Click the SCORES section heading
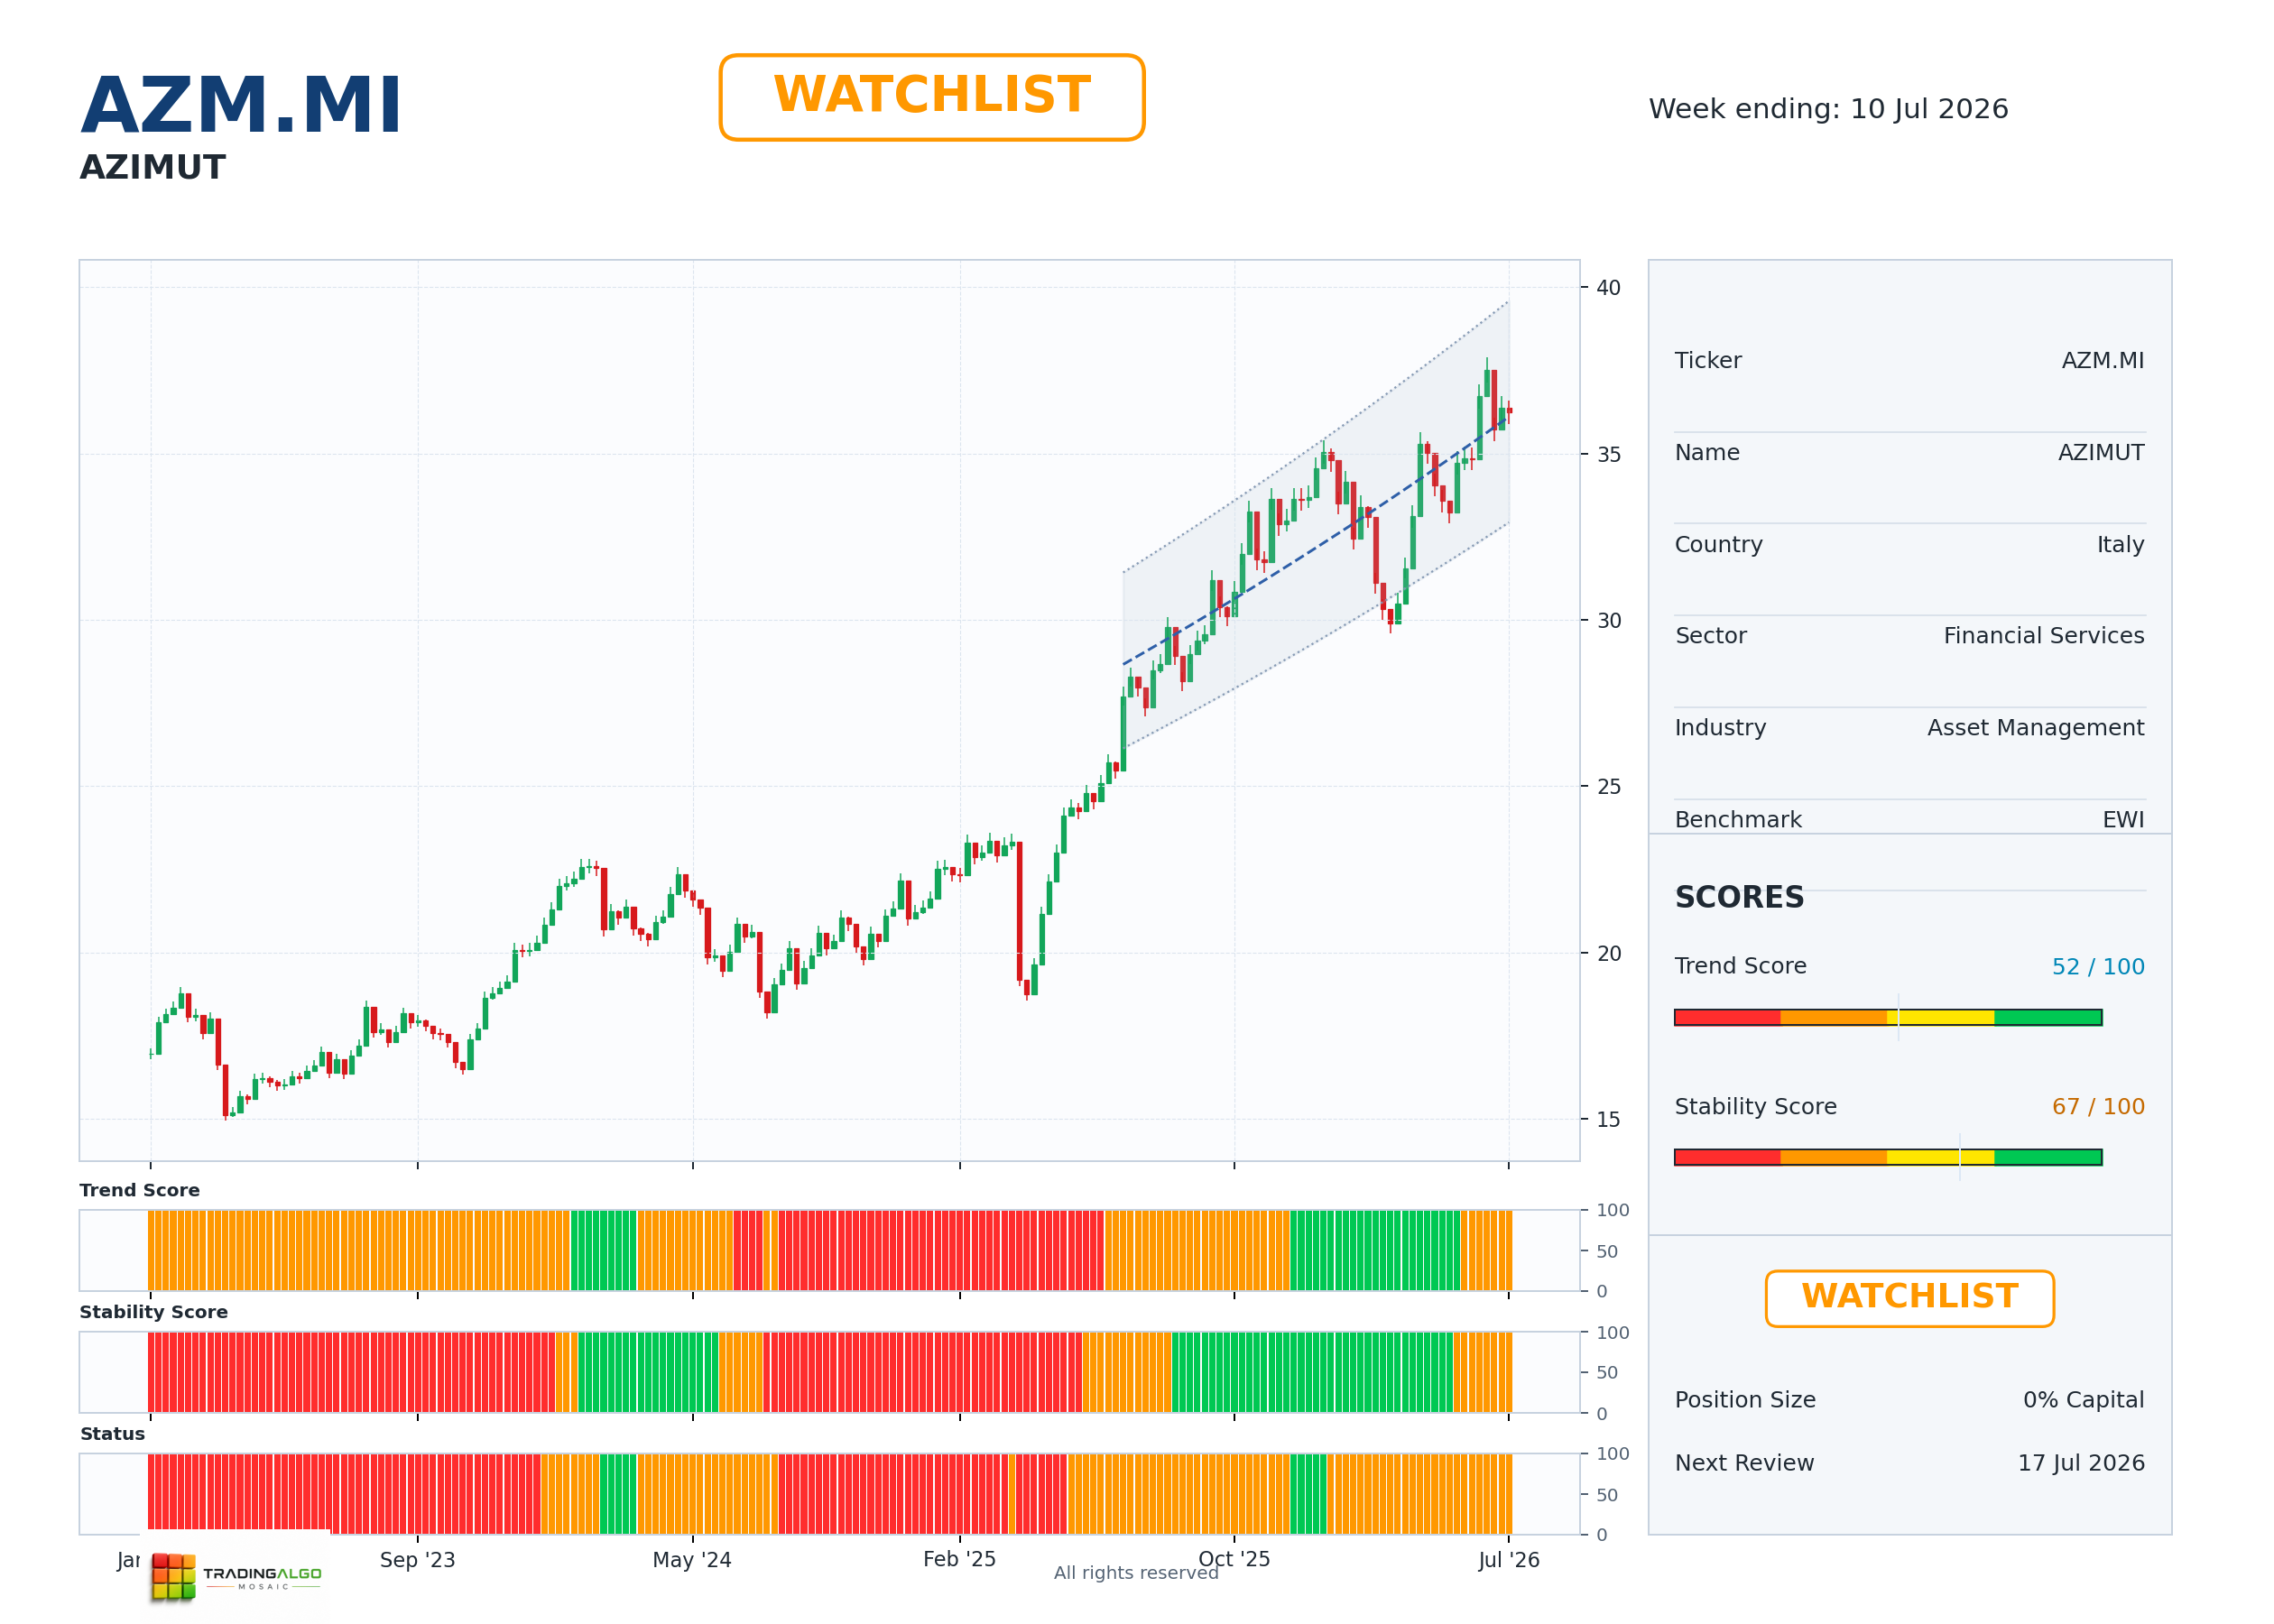Screen dimensions: 2274x1624 1739,897
